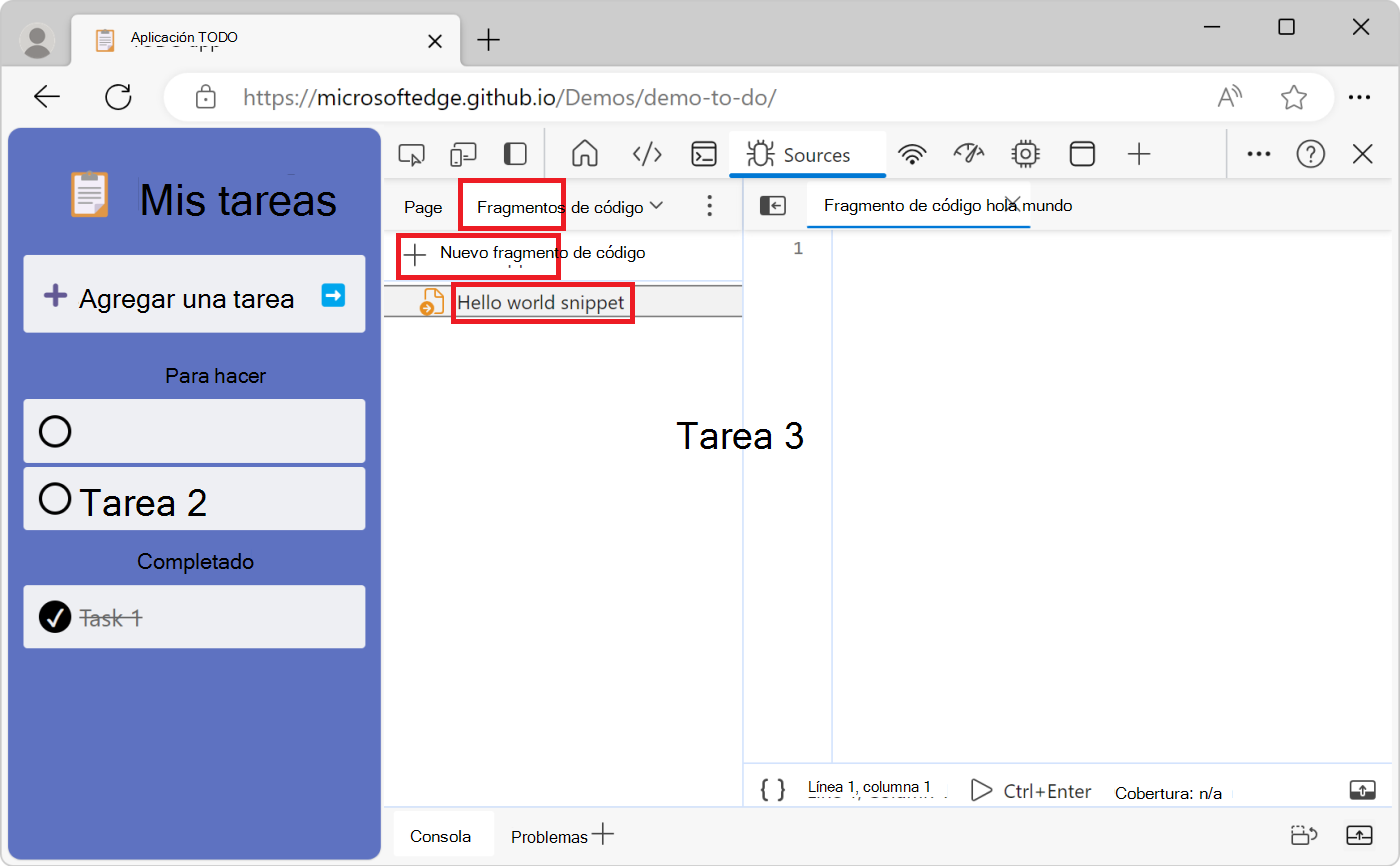
Task: Open the Elements tool icon
Action: 647,154
